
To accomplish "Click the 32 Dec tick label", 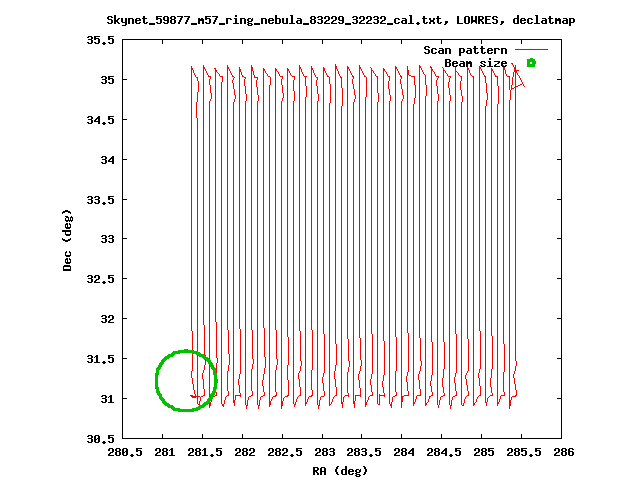I will [x=108, y=319].
